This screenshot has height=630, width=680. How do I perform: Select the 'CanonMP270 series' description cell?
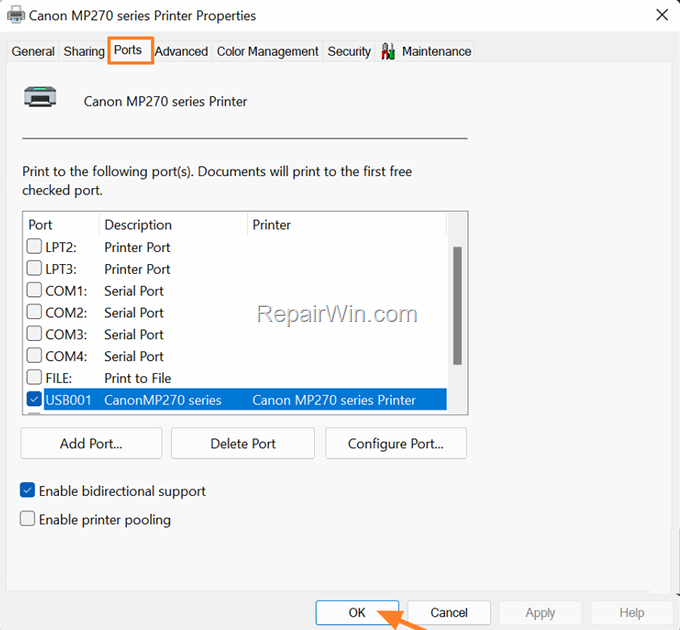pos(163,400)
